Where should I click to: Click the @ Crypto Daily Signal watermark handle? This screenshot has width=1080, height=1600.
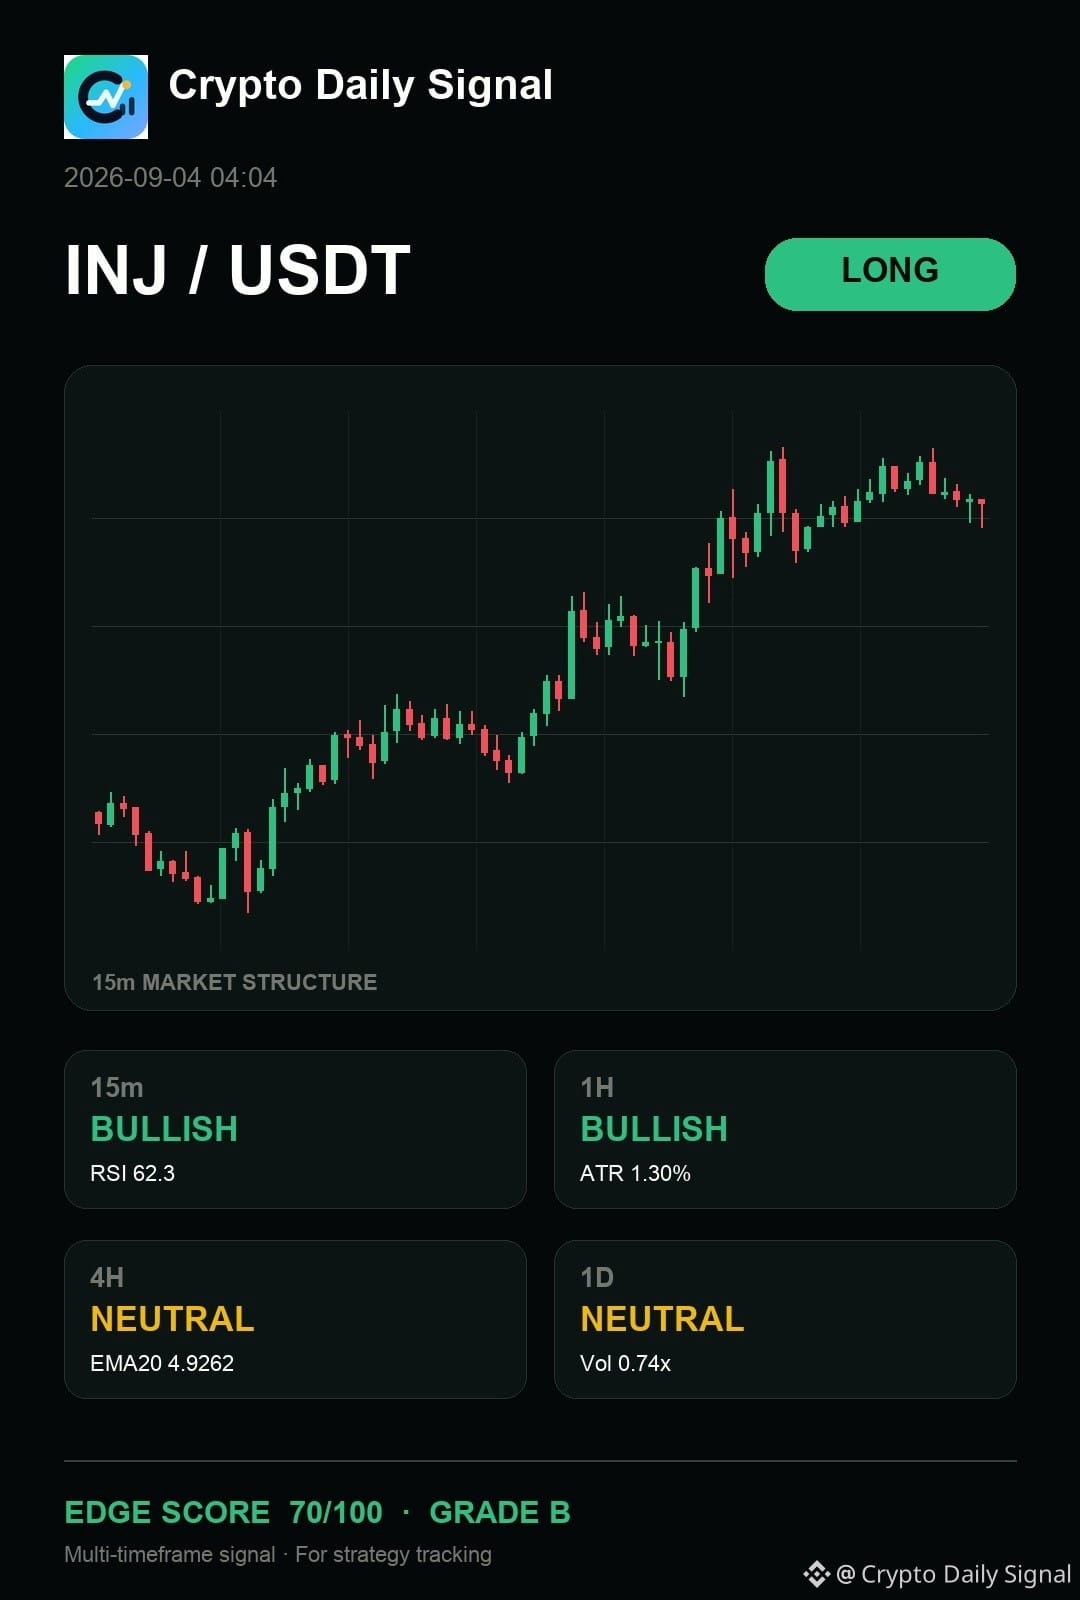pyautogui.click(x=953, y=1574)
